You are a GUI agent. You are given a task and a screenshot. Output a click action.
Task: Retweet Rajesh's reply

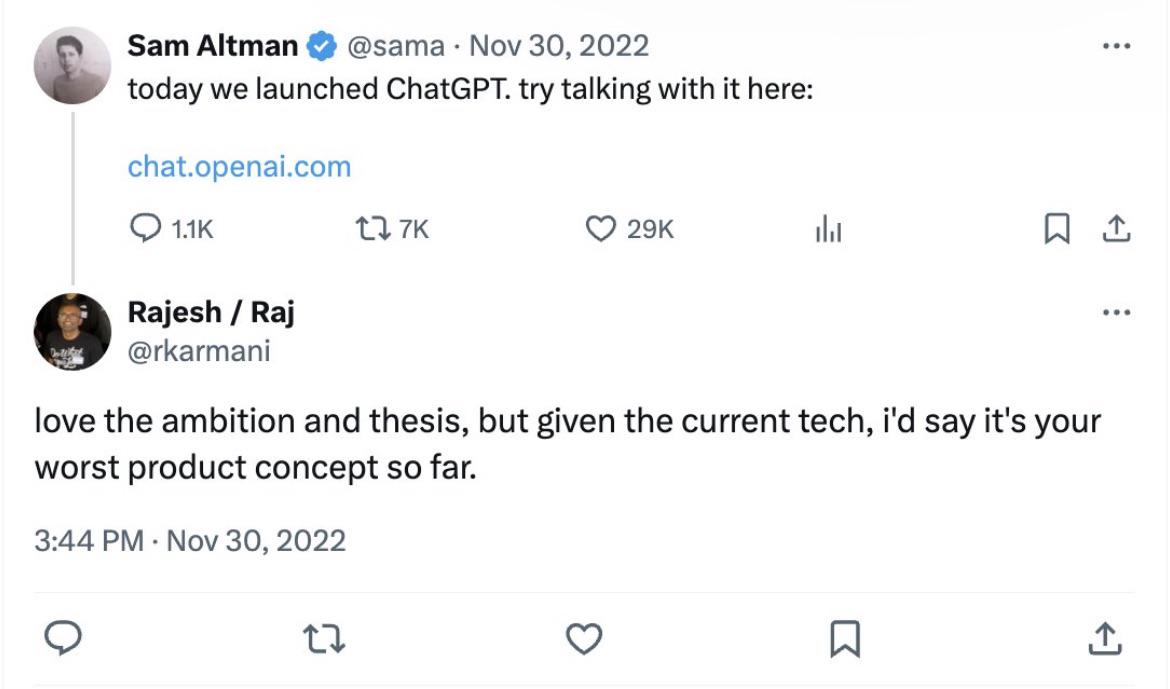coord(325,638)
